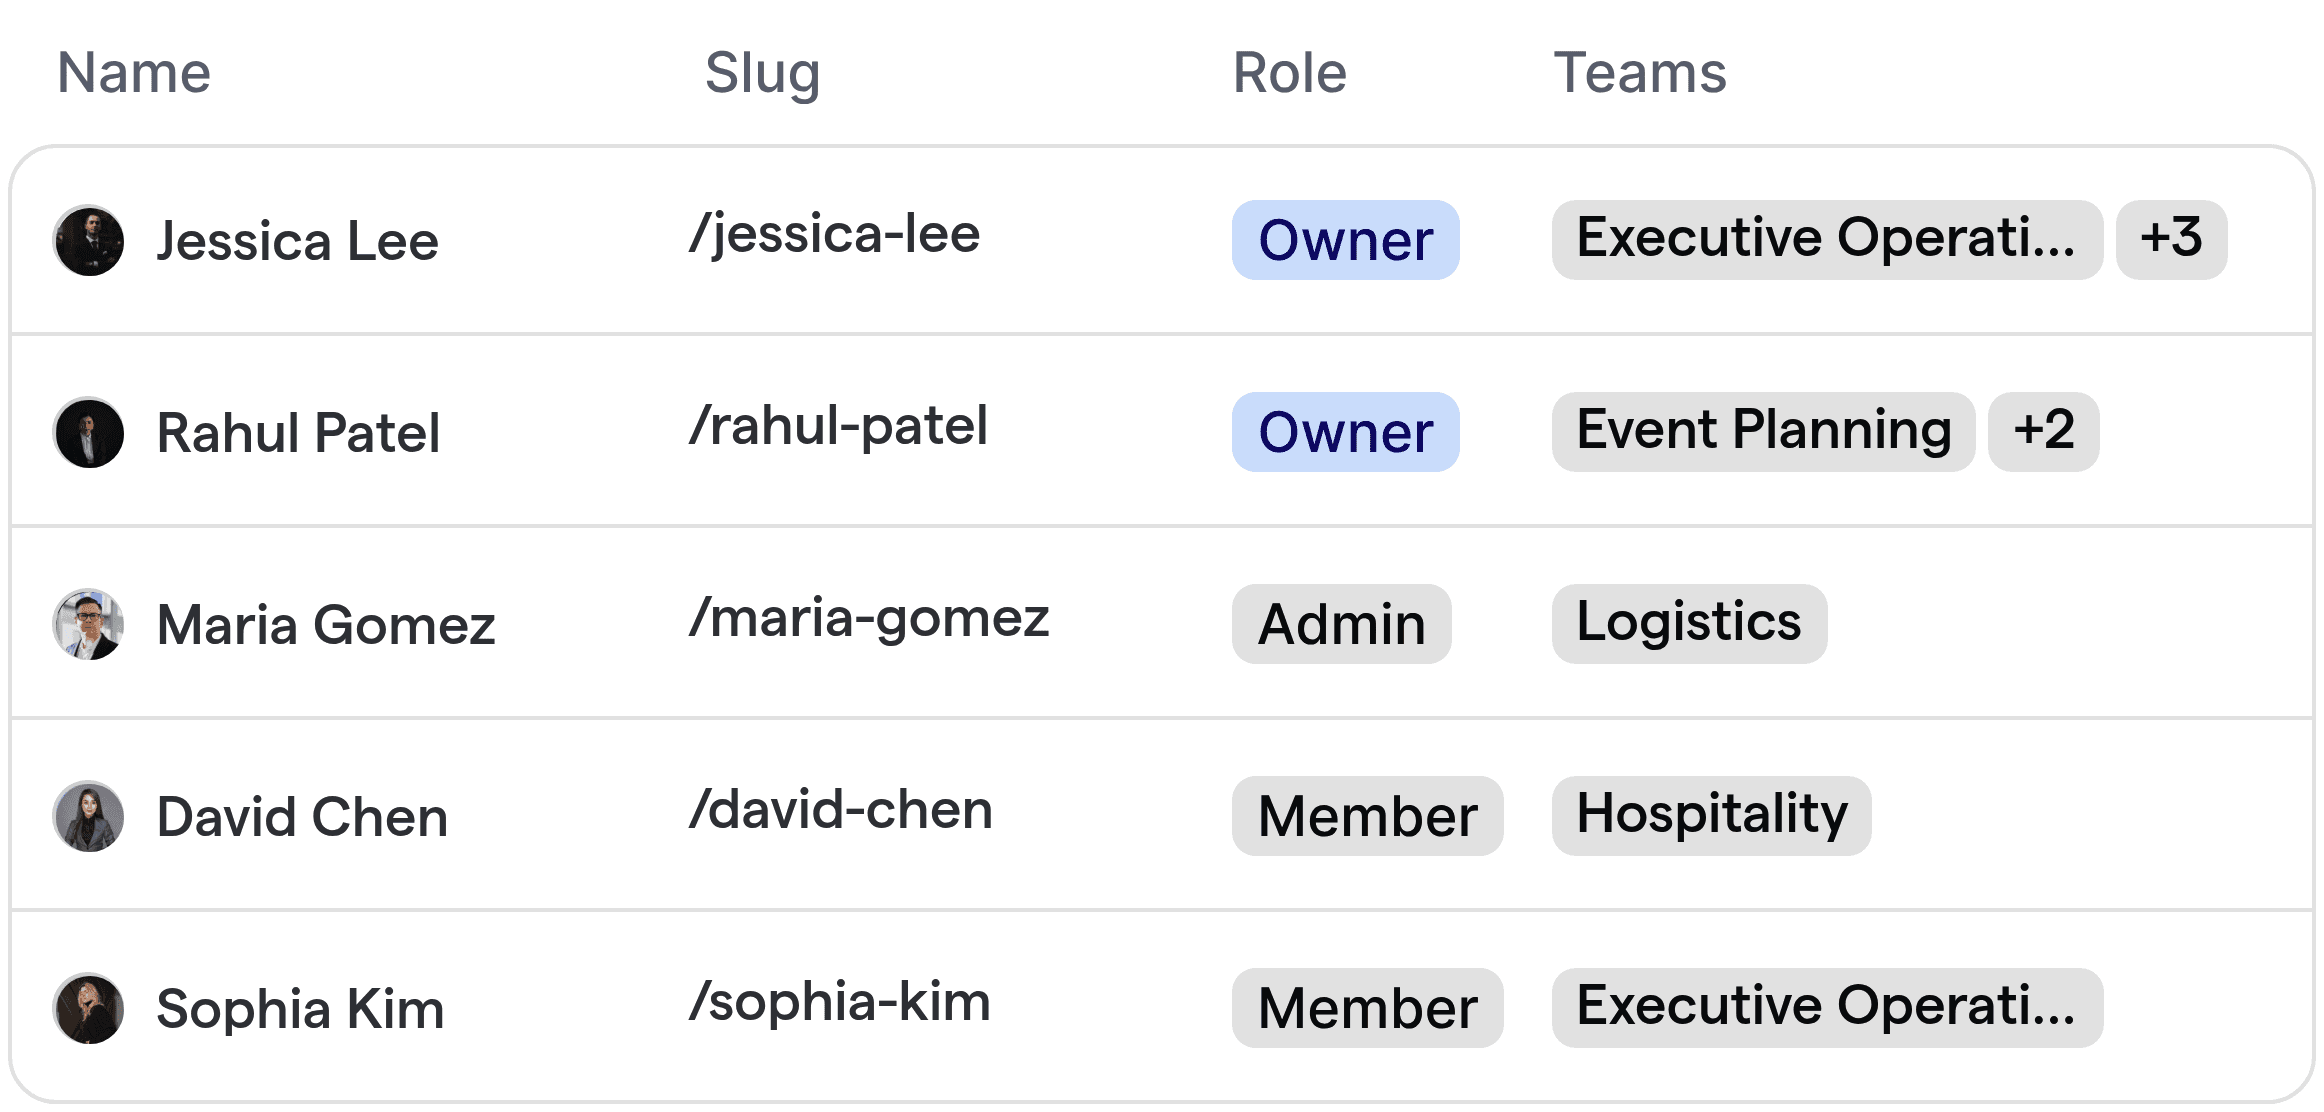This screenshot has width=2324, height=1112.
Task: Click the name text Maria Gomez
Action: pyautogui.click(x=326, y=624)
